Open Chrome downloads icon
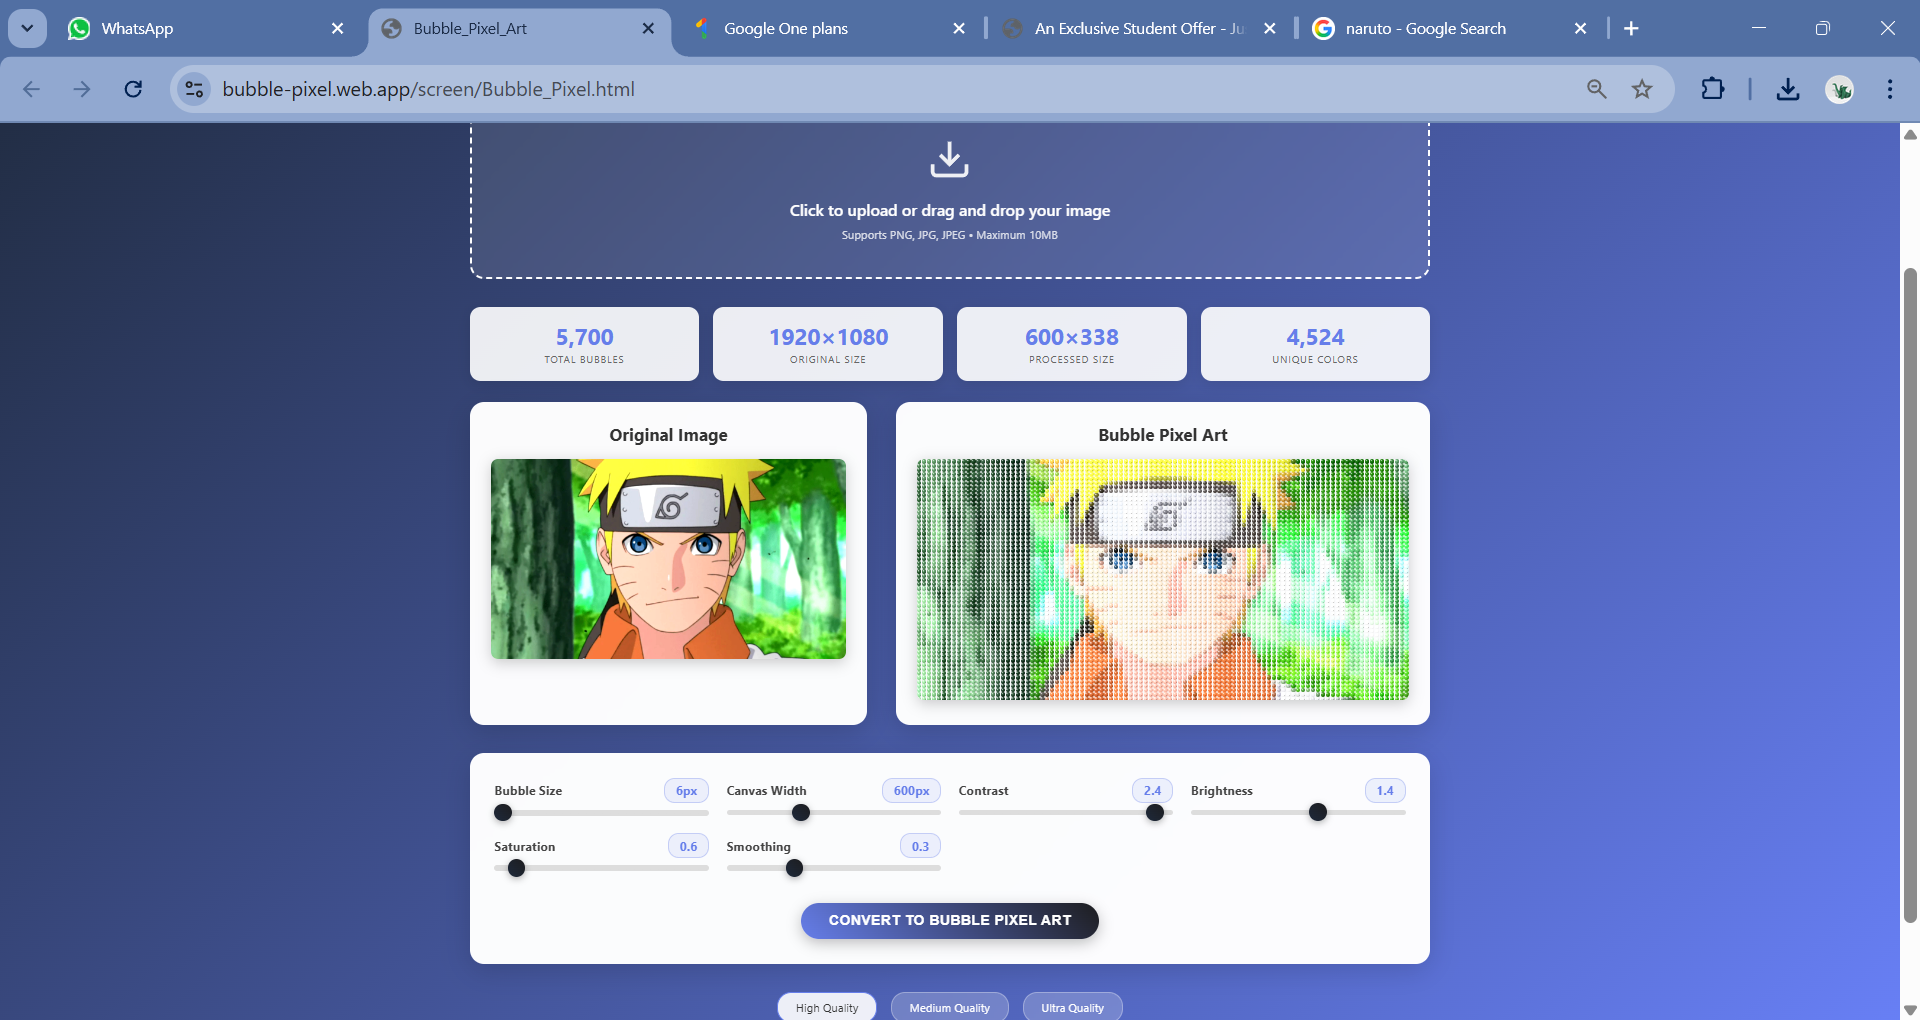The height and width of the screenshot is (1020, 1920). point(1787,89)
